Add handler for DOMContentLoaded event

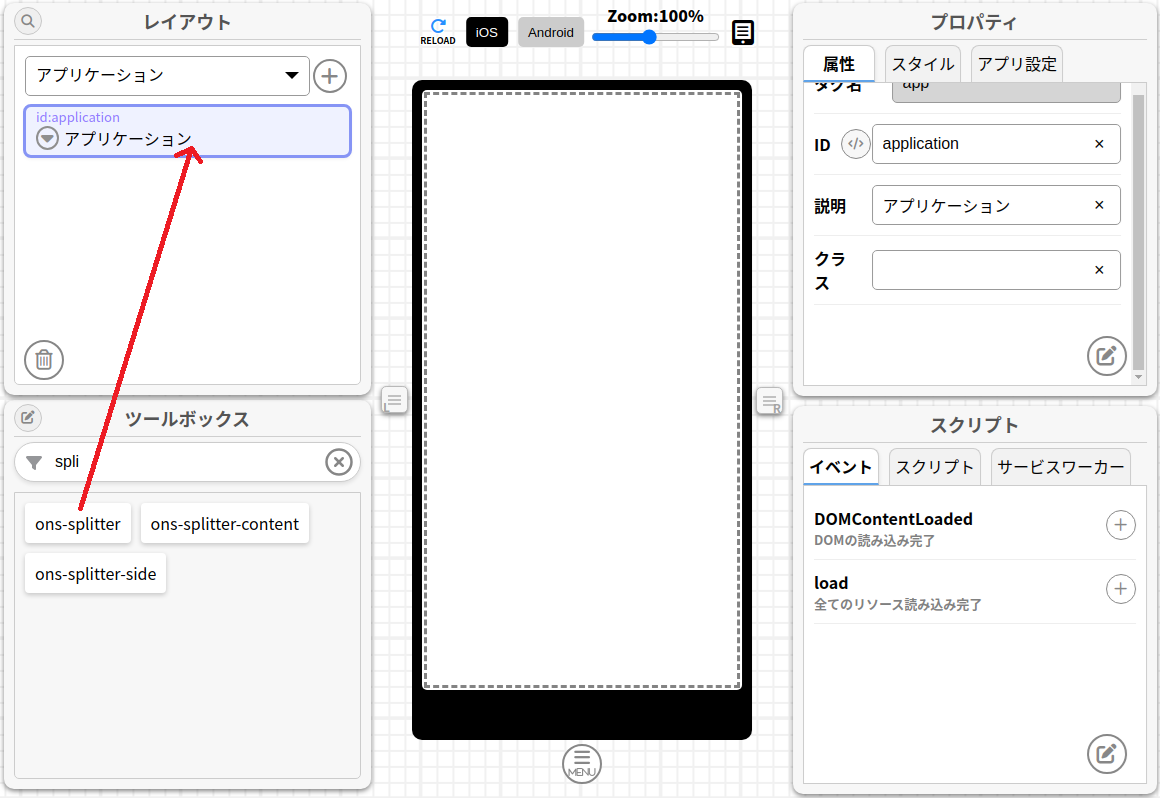[1120, 525]
